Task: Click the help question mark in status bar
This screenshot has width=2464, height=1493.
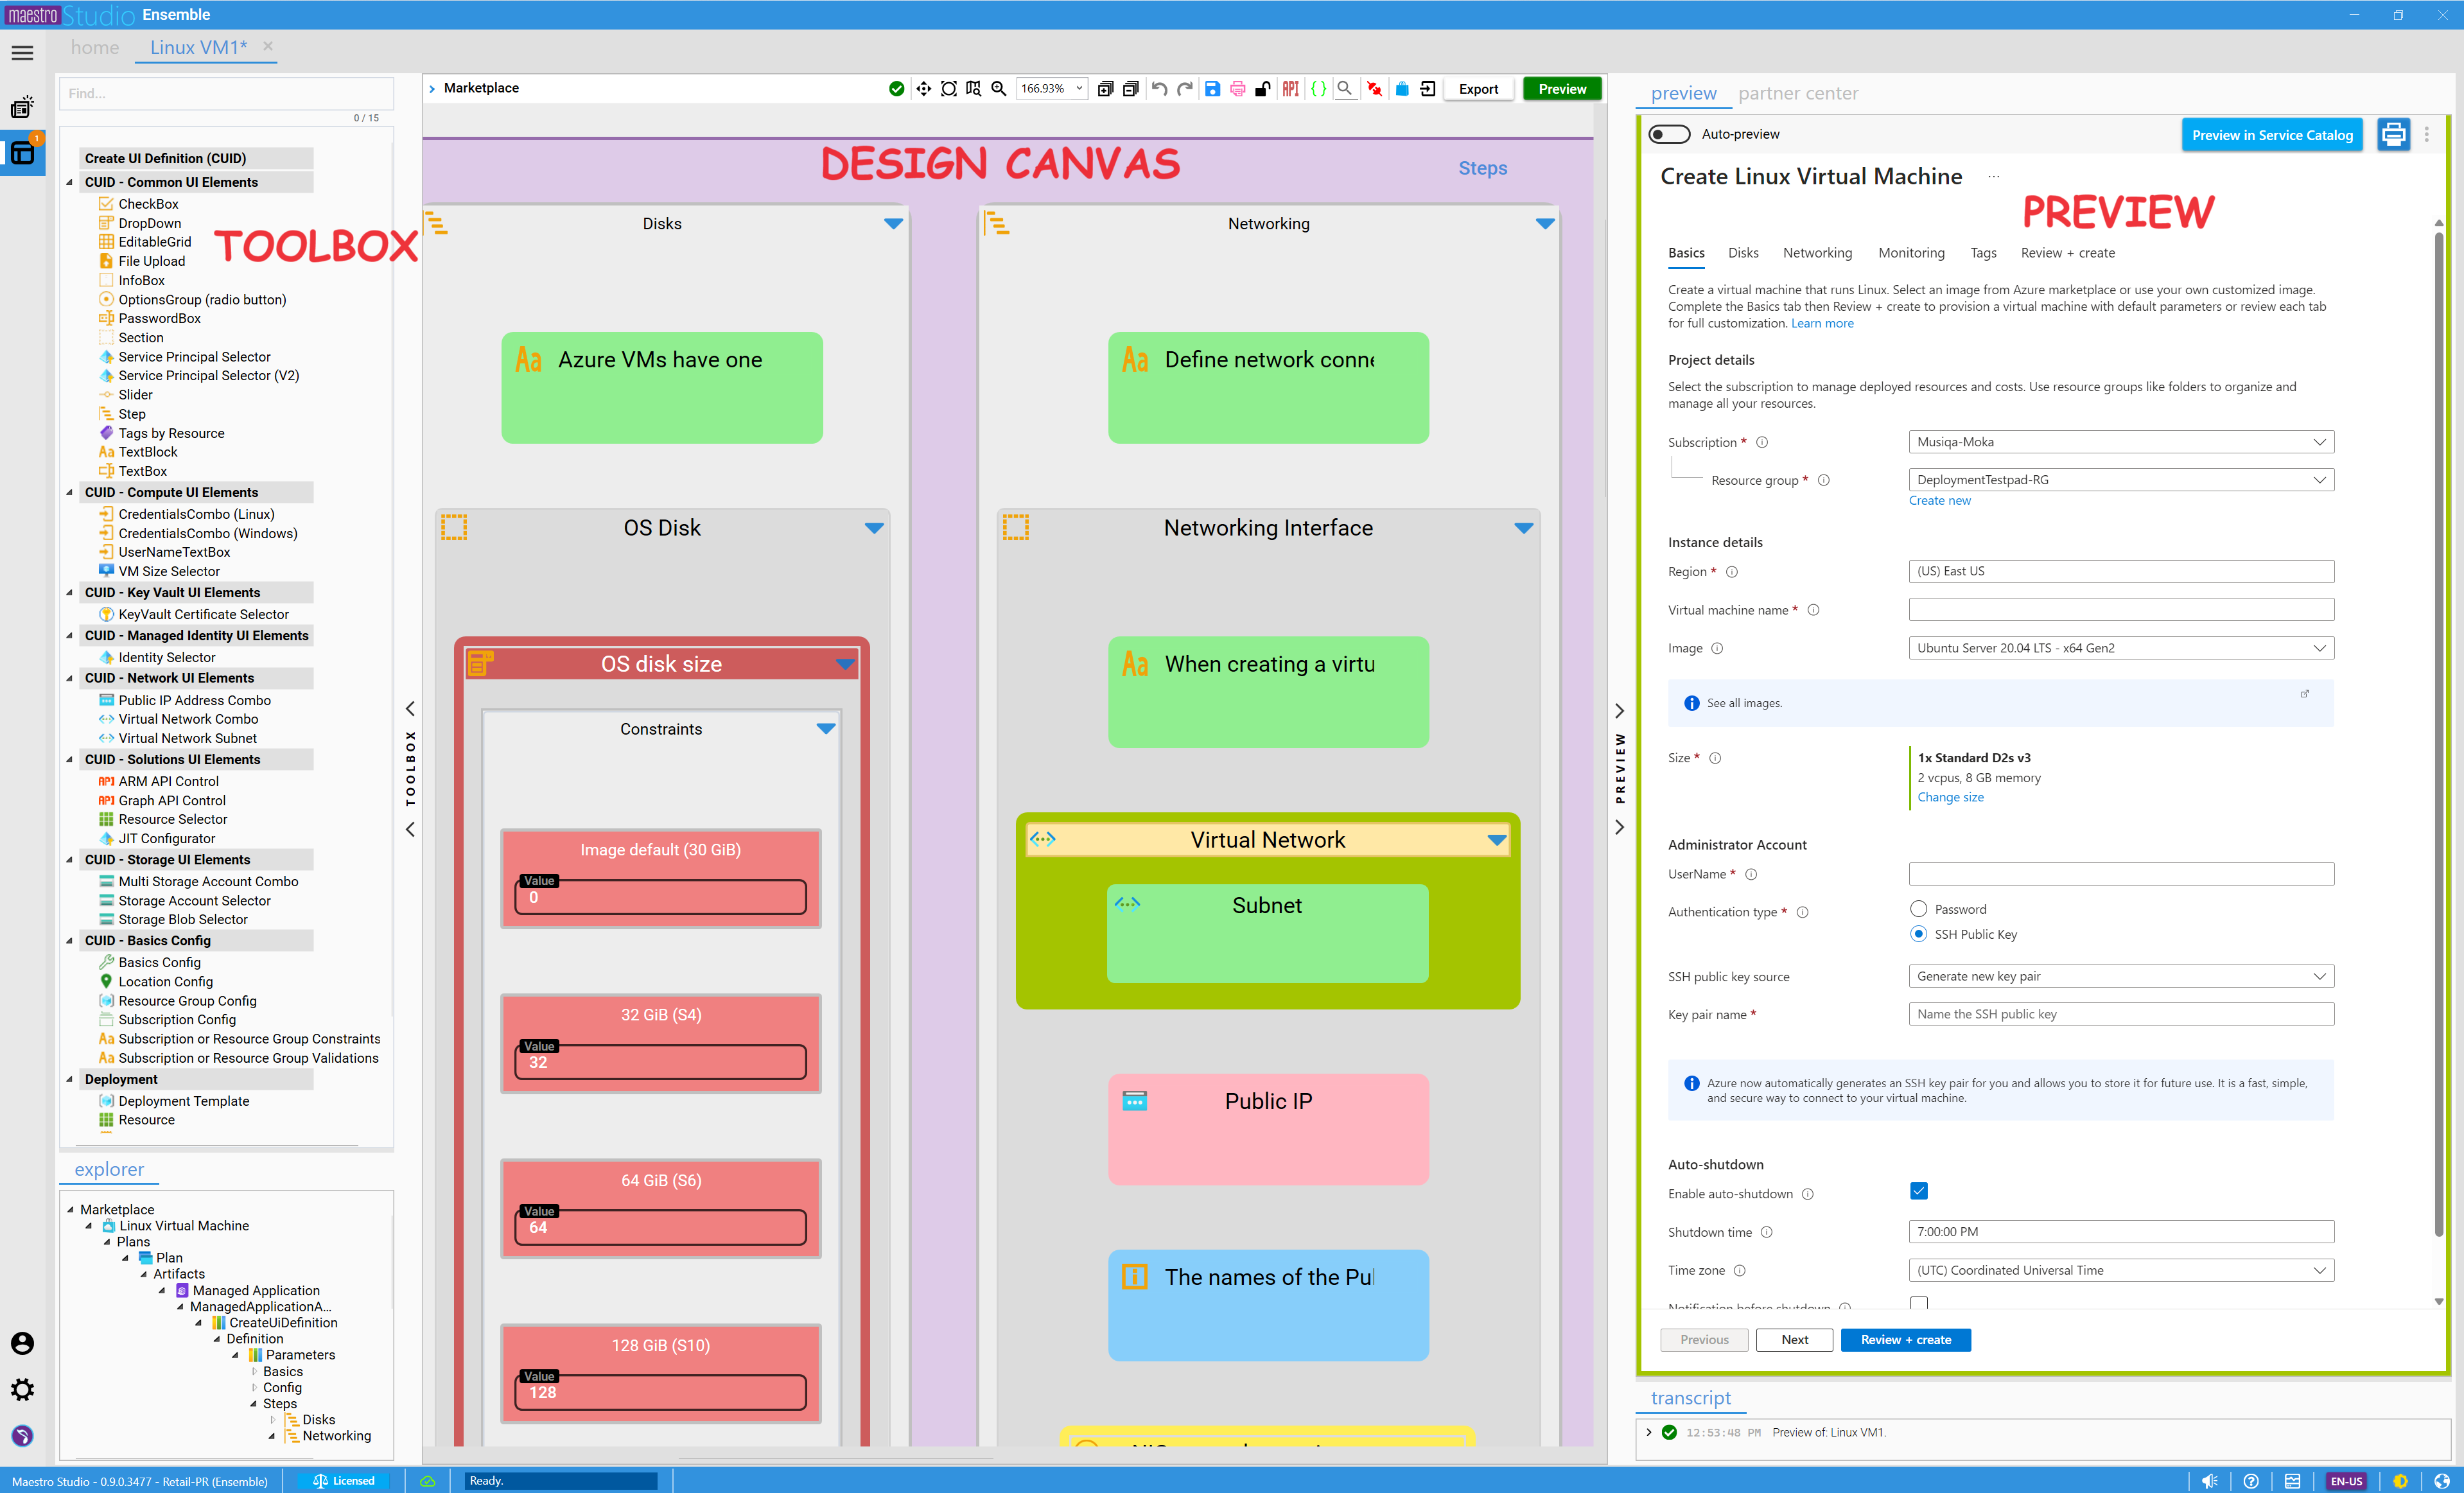Action: point(2251,1481)
